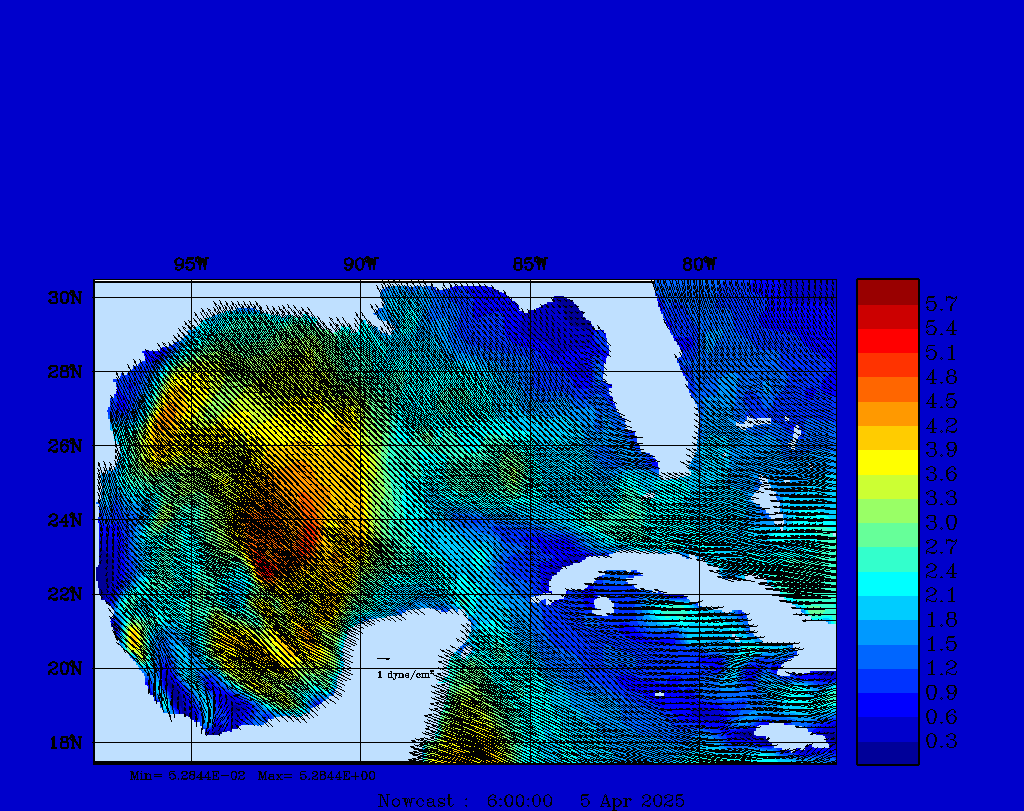Click the 0.6 color bar value
The height and width of the screenshot is (811, 1024).
(941, 716)
